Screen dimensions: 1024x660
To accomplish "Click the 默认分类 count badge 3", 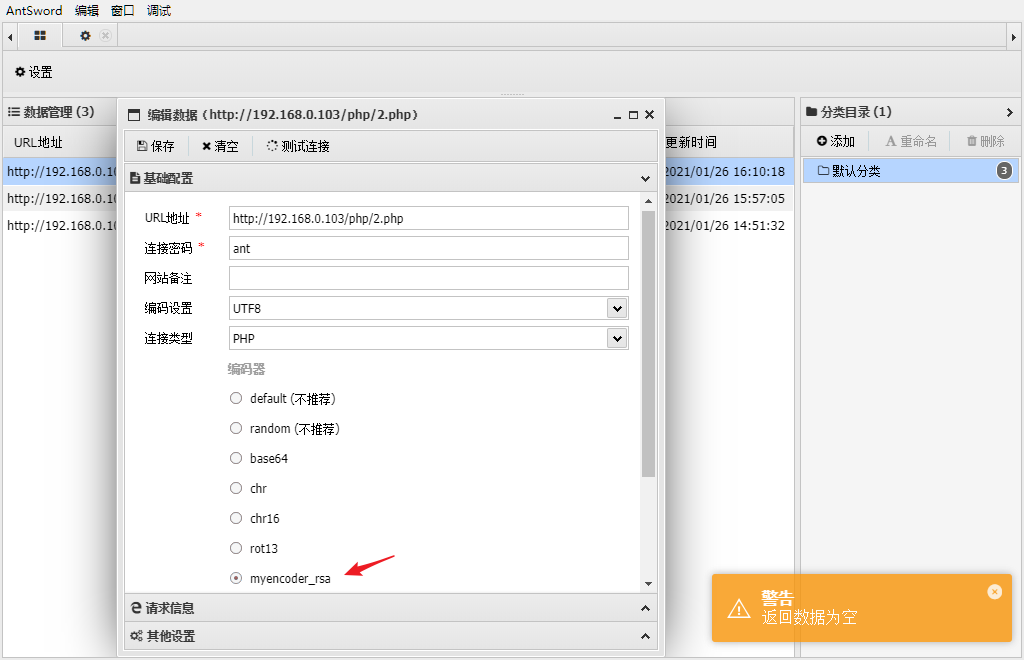I will [x=1004, y=171].
